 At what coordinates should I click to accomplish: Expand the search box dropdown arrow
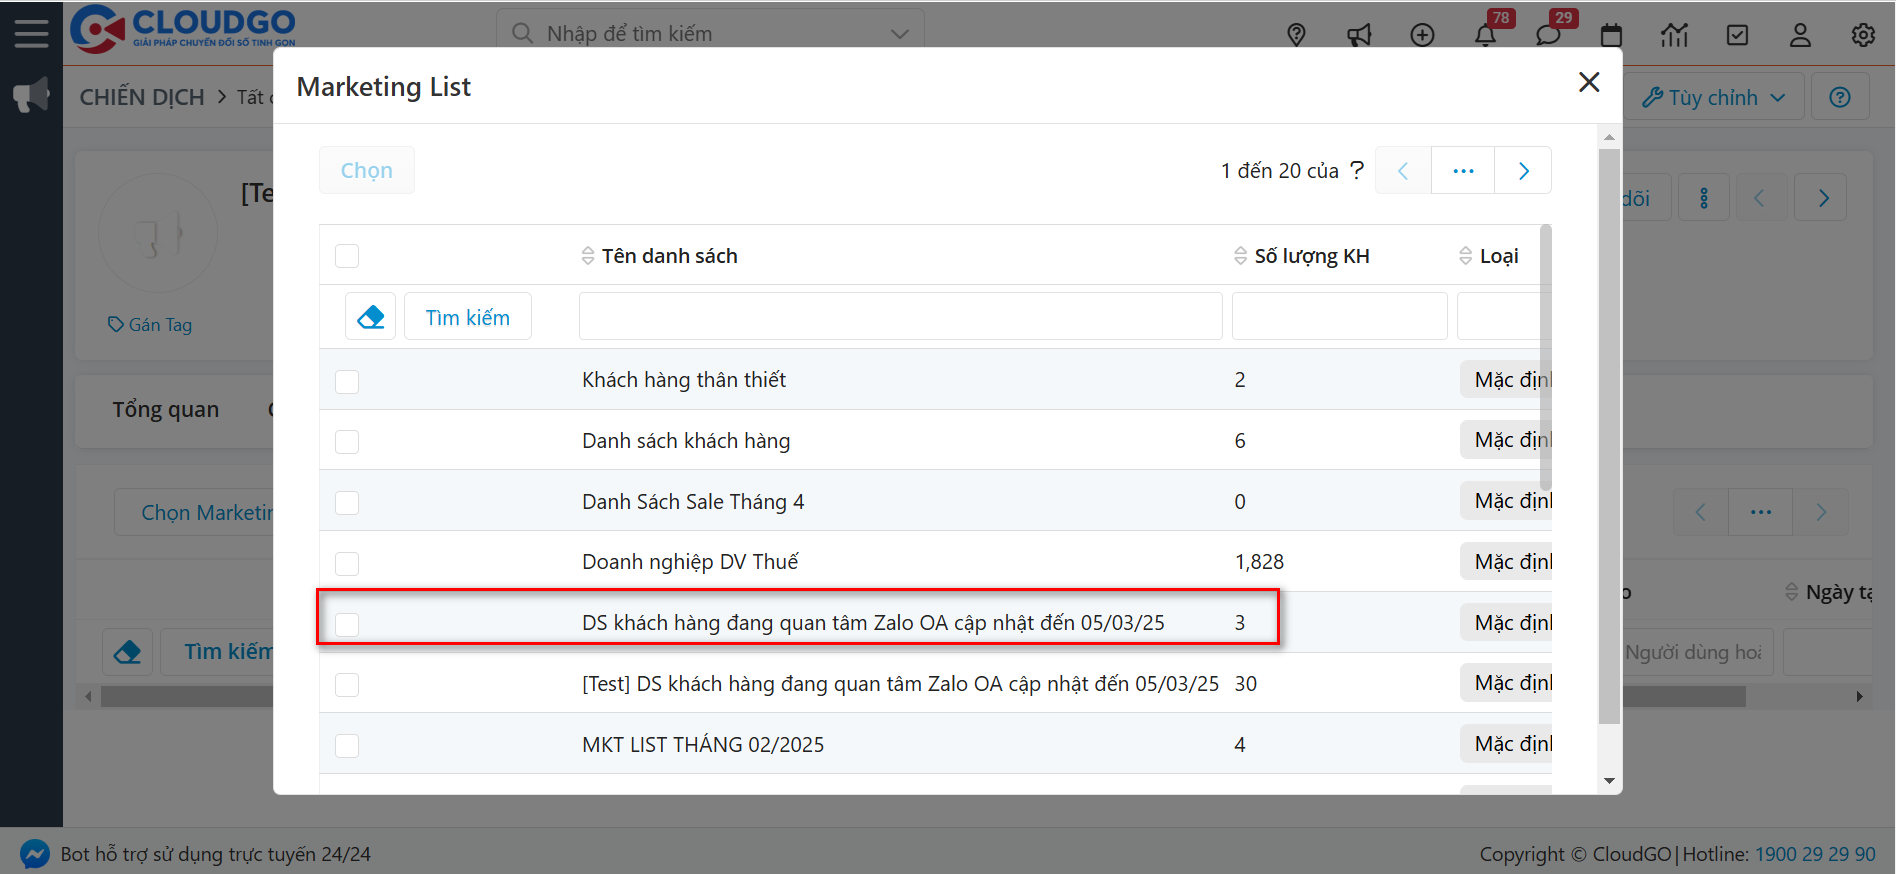point(899,34)
